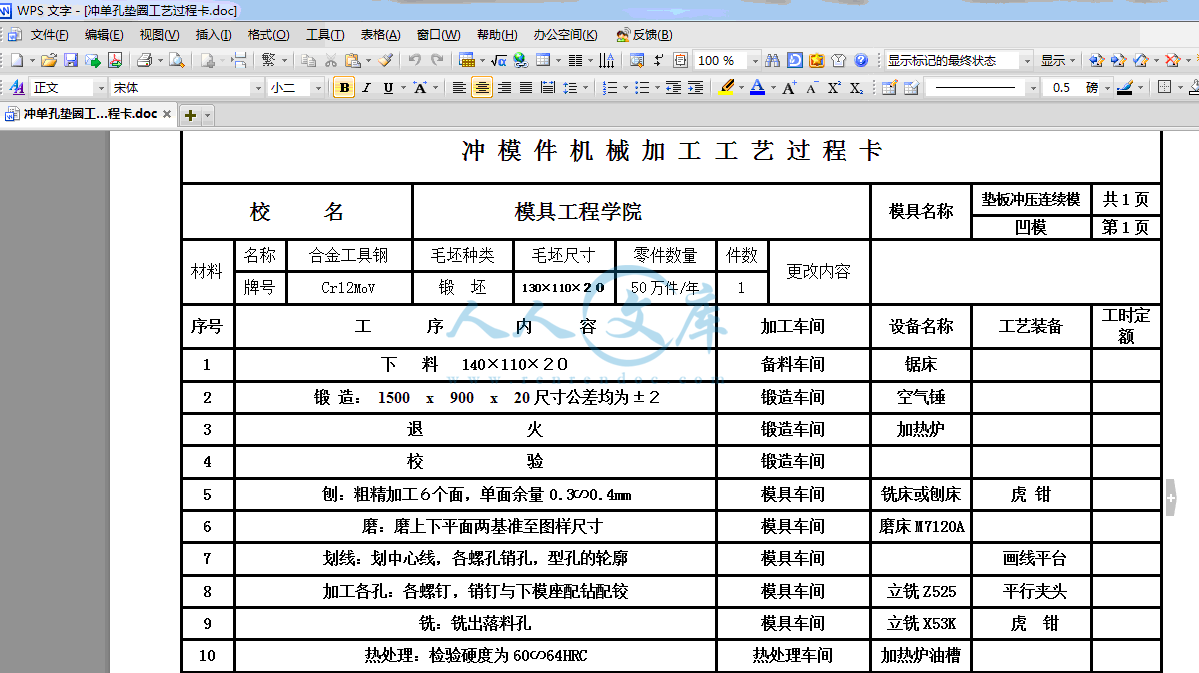This screenshot has height=673, width=1199.
Task: Decrease indent of the paragraph
Action: (x=674, y=88)
